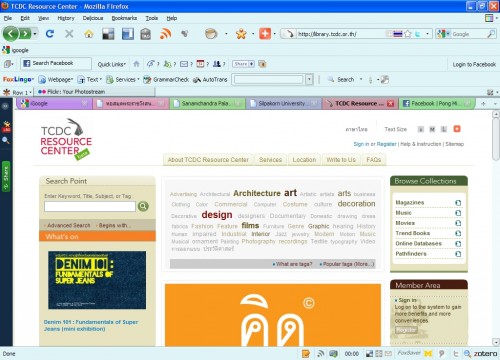500x360 pixels.
Task: Open the Tools menu
Action: click(152, 18)
